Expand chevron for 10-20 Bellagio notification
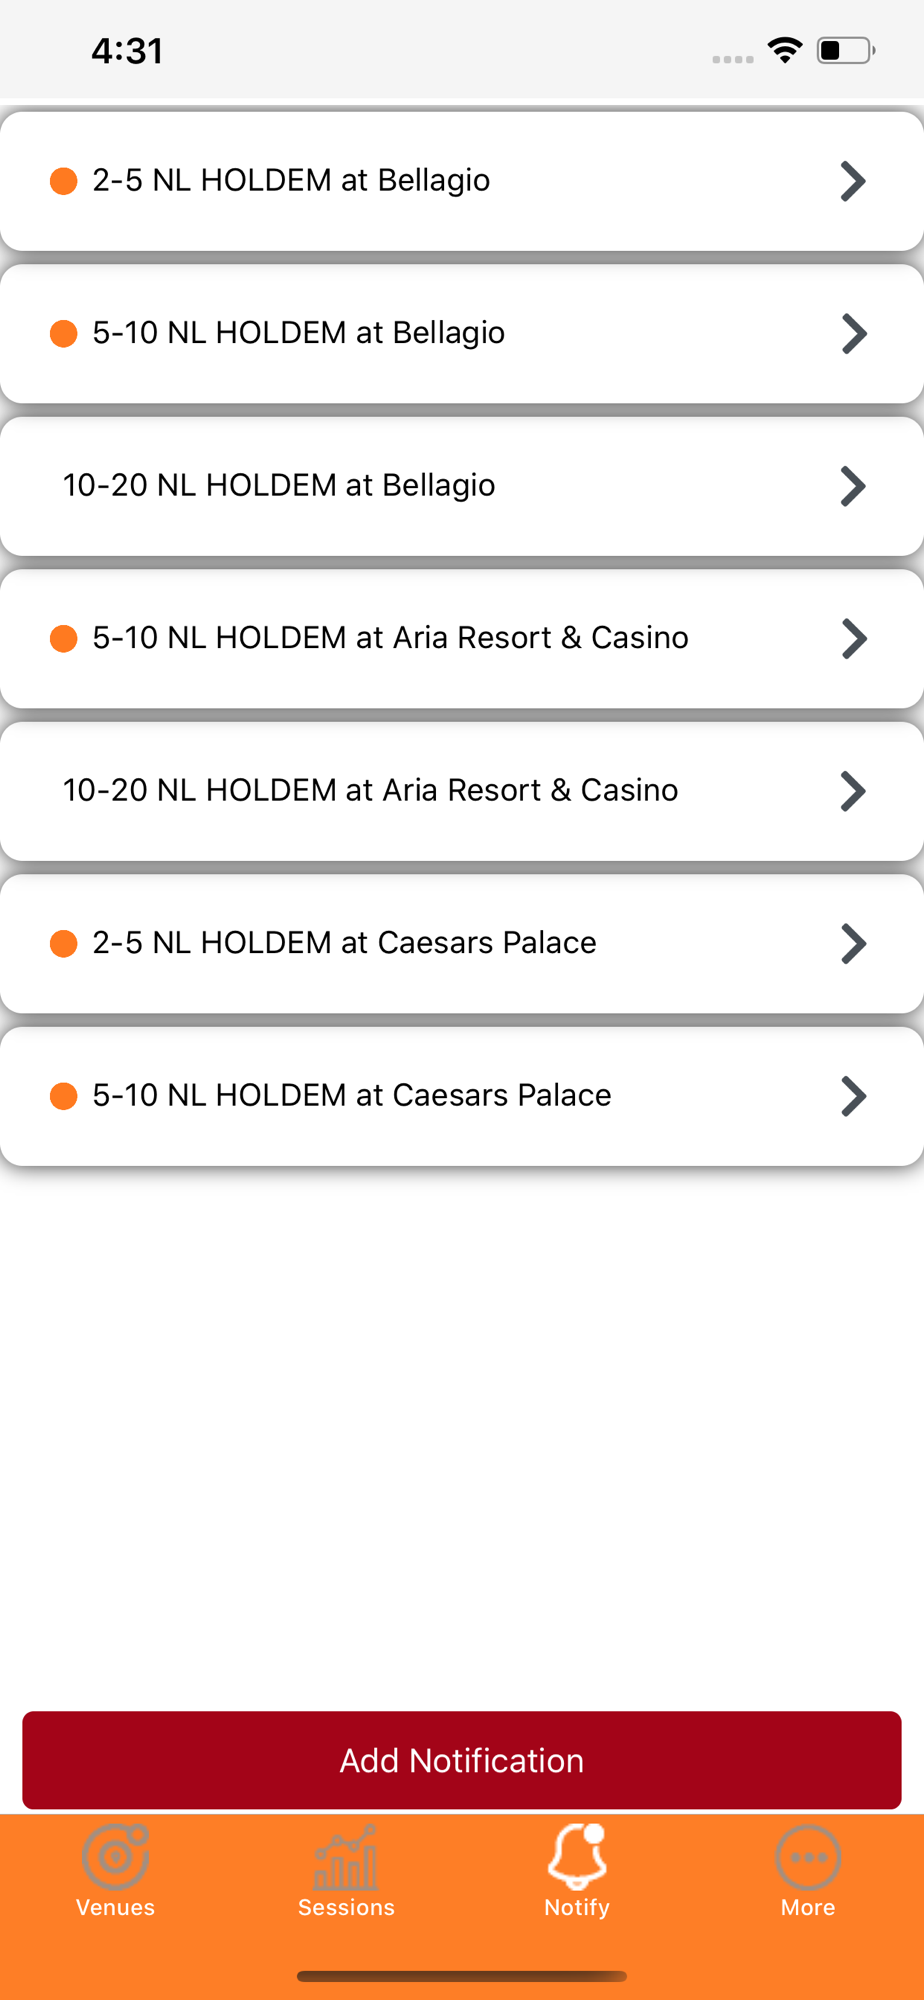The image size is (924, 2000). coord(853,486)
